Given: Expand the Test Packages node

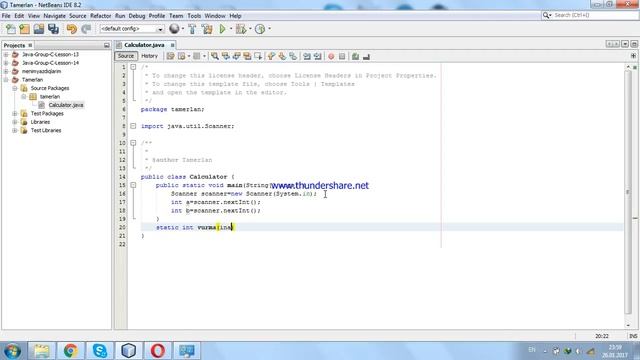Looking at the screenshot, I should (15, 113).
